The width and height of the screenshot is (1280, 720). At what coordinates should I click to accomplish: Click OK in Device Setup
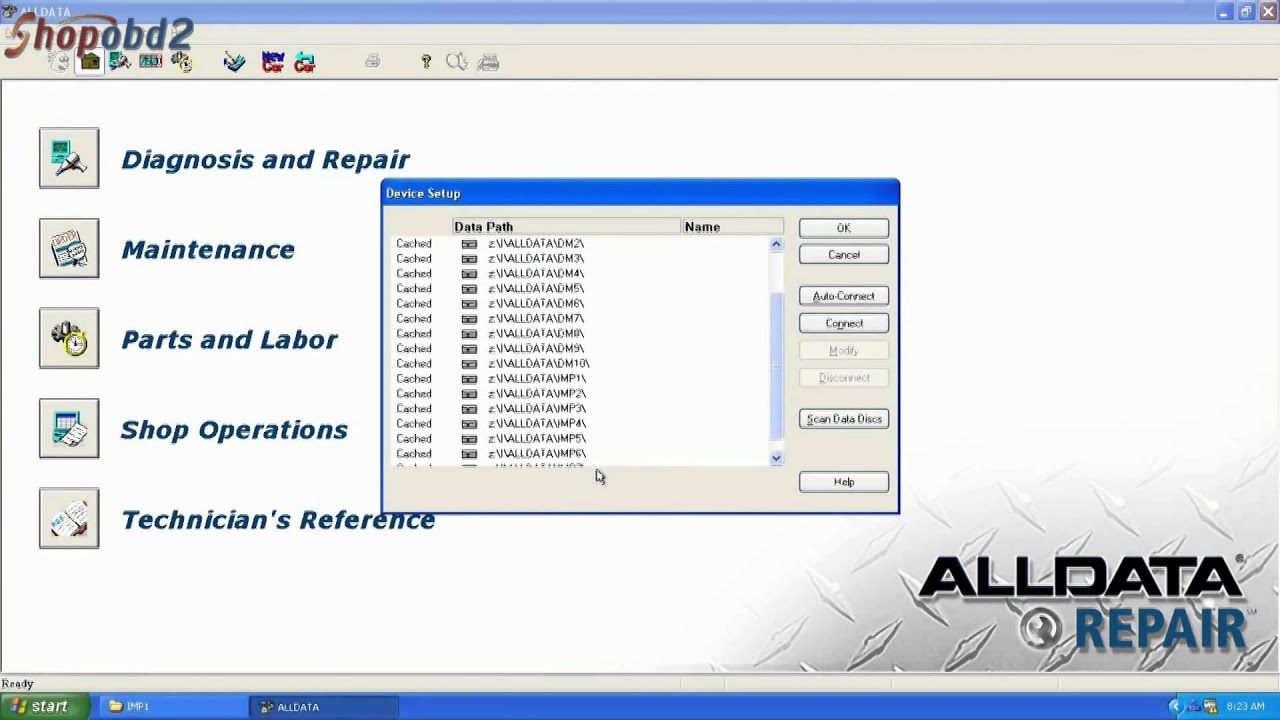point(844,228)
